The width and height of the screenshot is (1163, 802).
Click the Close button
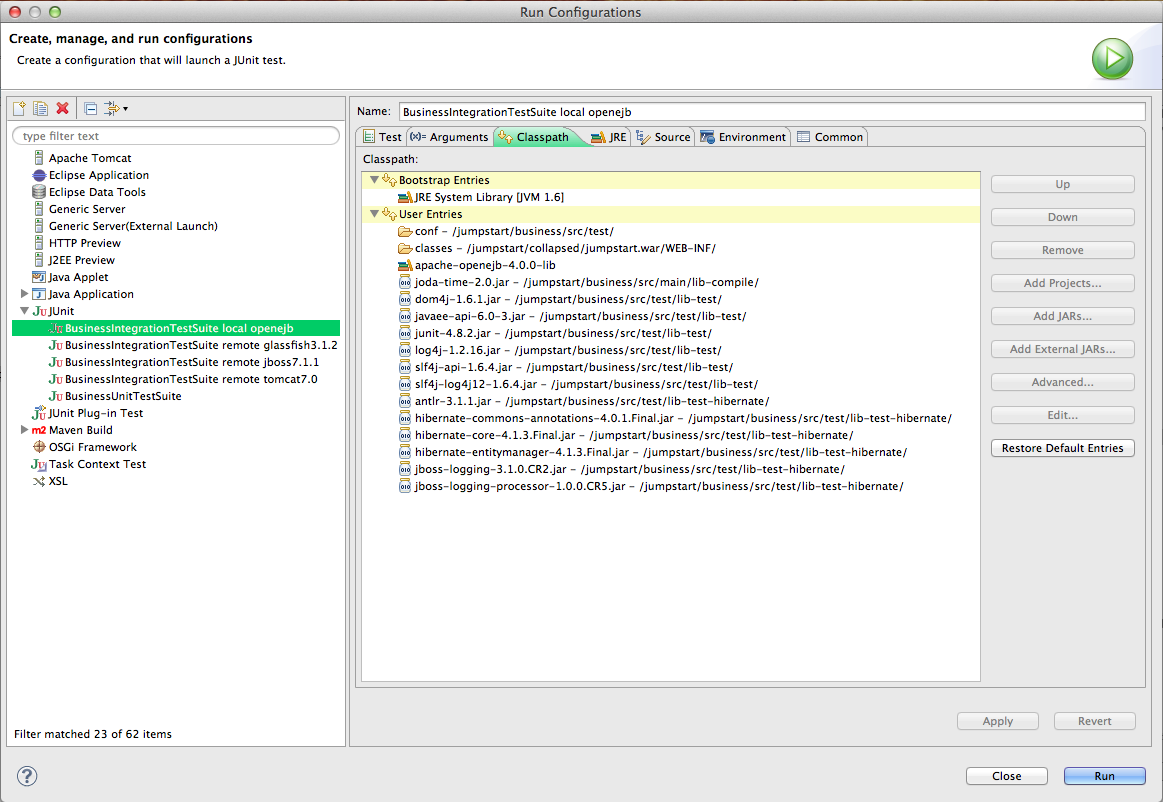[x=1006, y=776]
